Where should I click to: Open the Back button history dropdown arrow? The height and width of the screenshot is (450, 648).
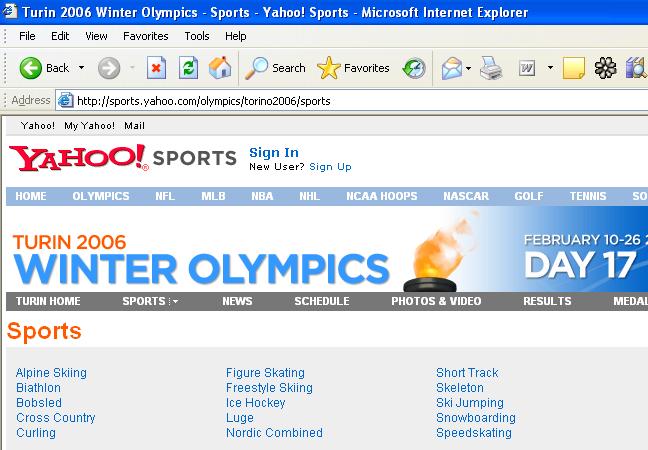81,68
